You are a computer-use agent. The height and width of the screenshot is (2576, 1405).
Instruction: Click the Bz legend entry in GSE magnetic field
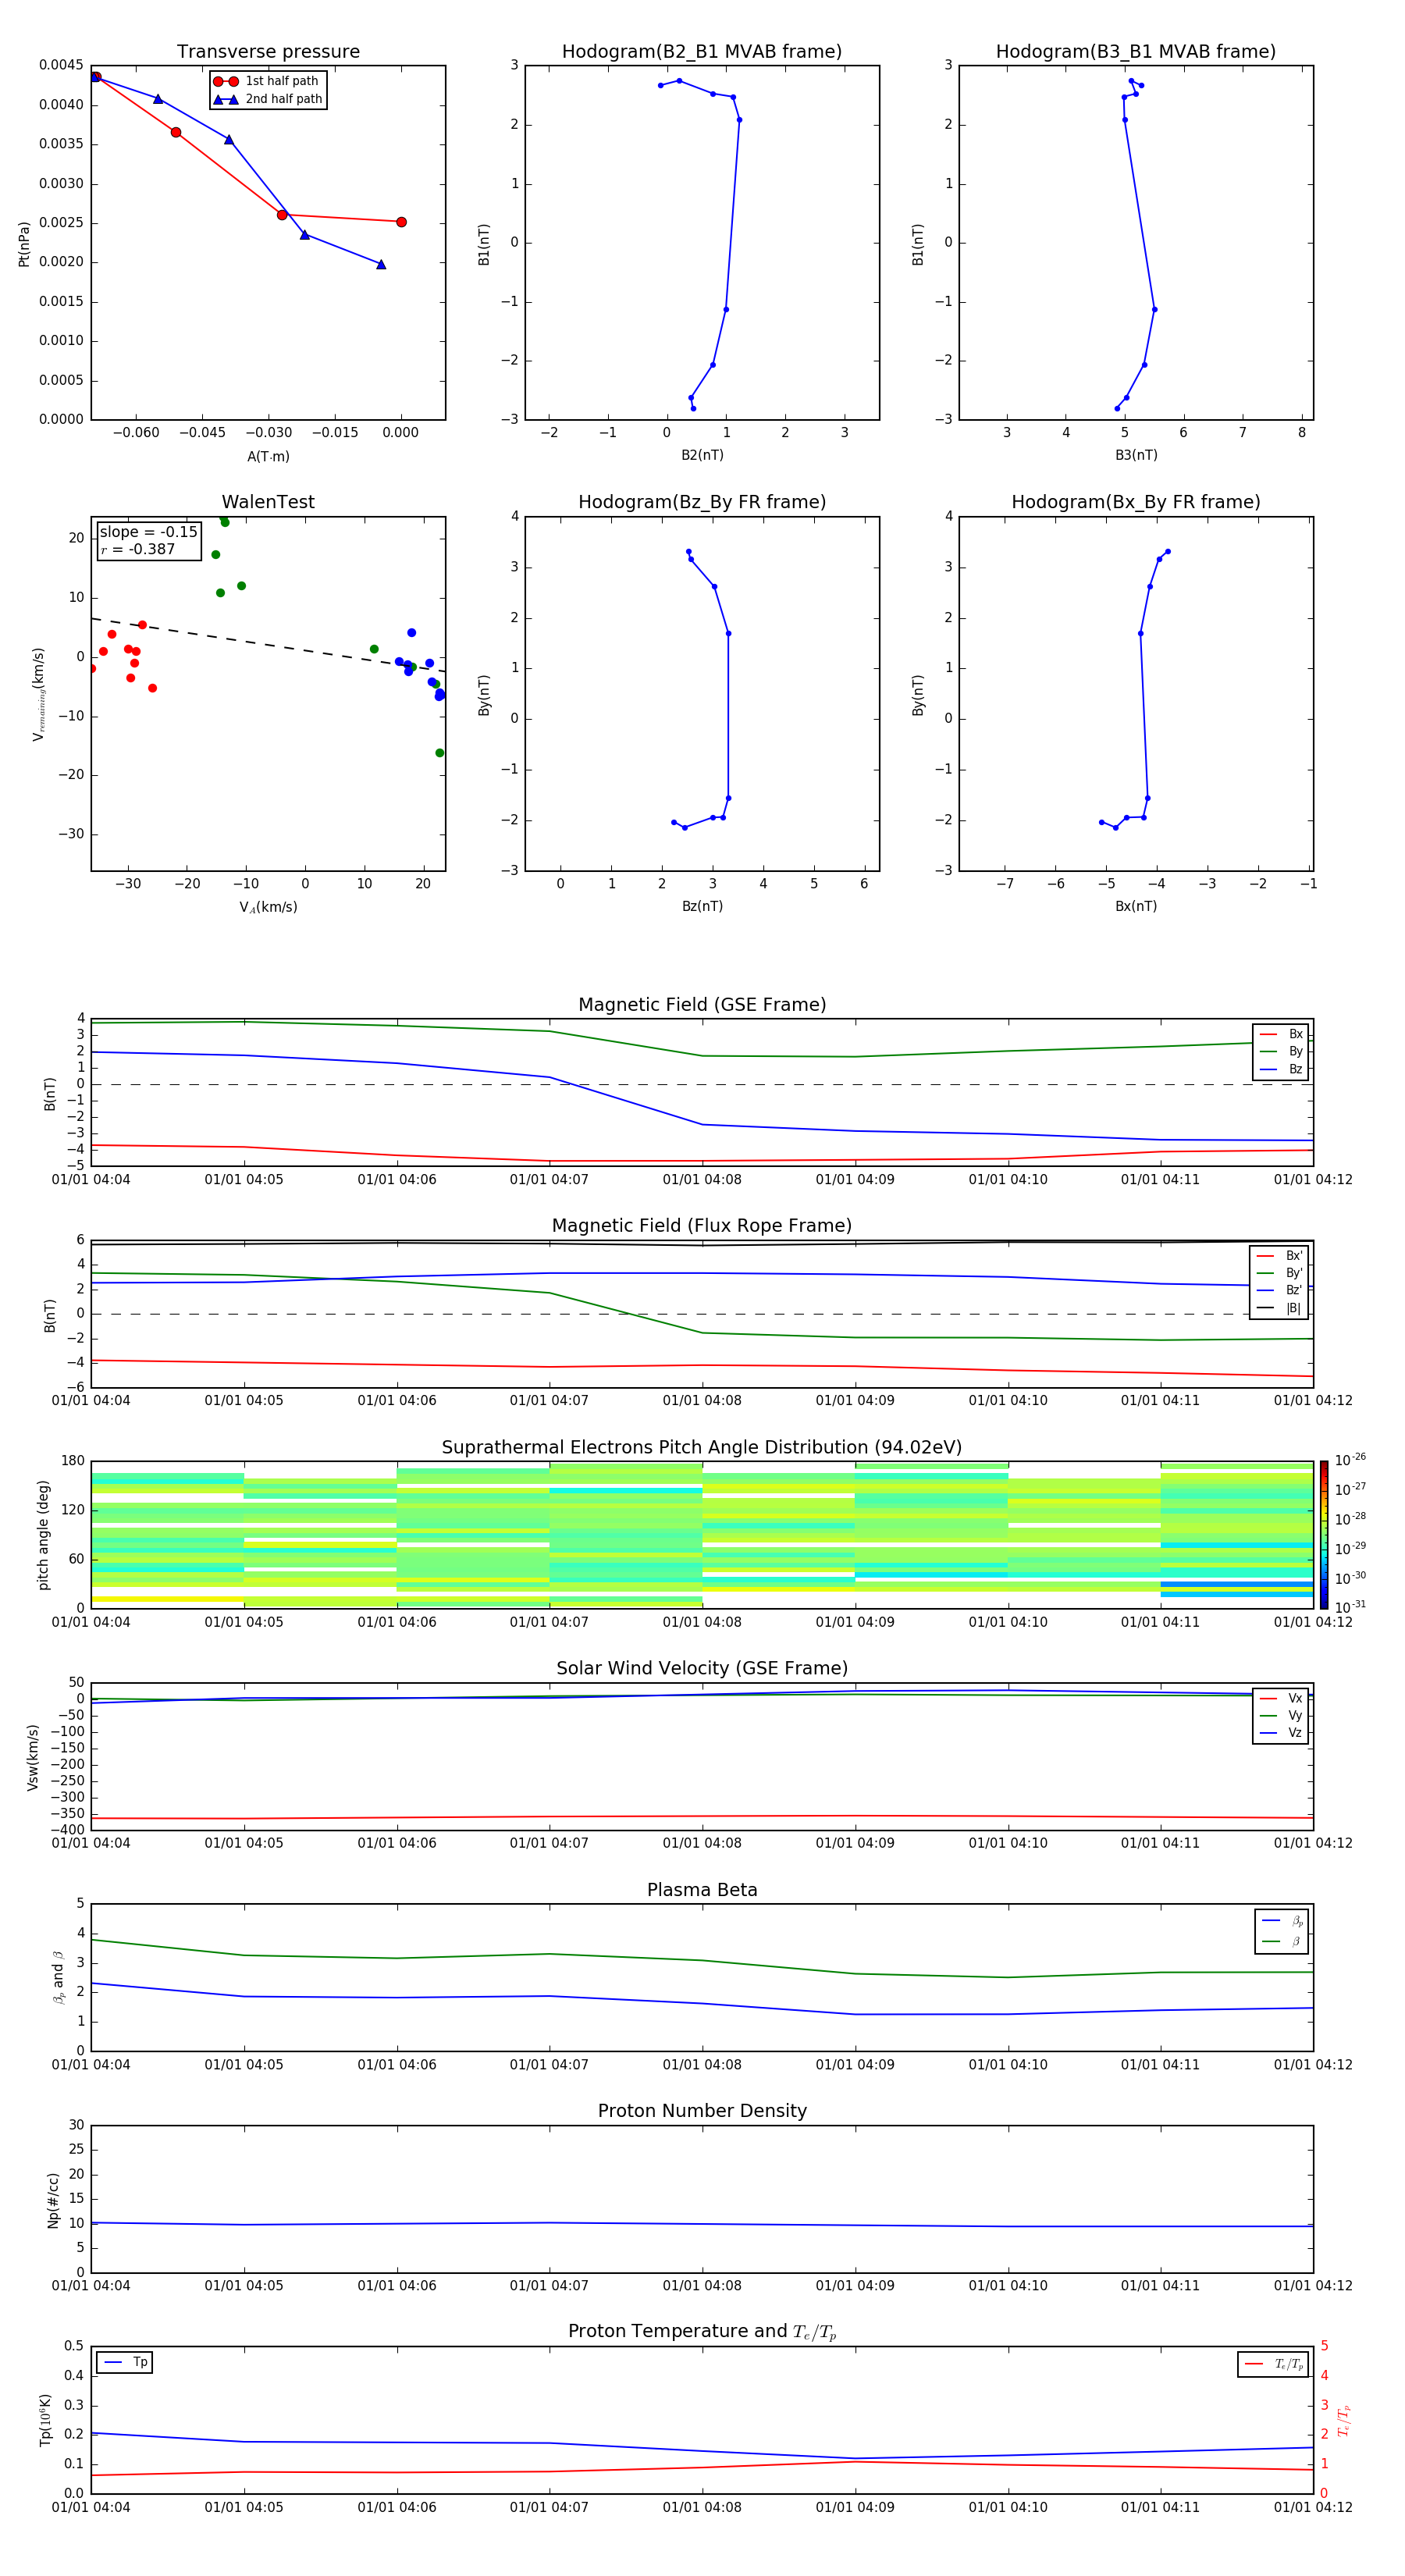(x=1281, y=1069)
